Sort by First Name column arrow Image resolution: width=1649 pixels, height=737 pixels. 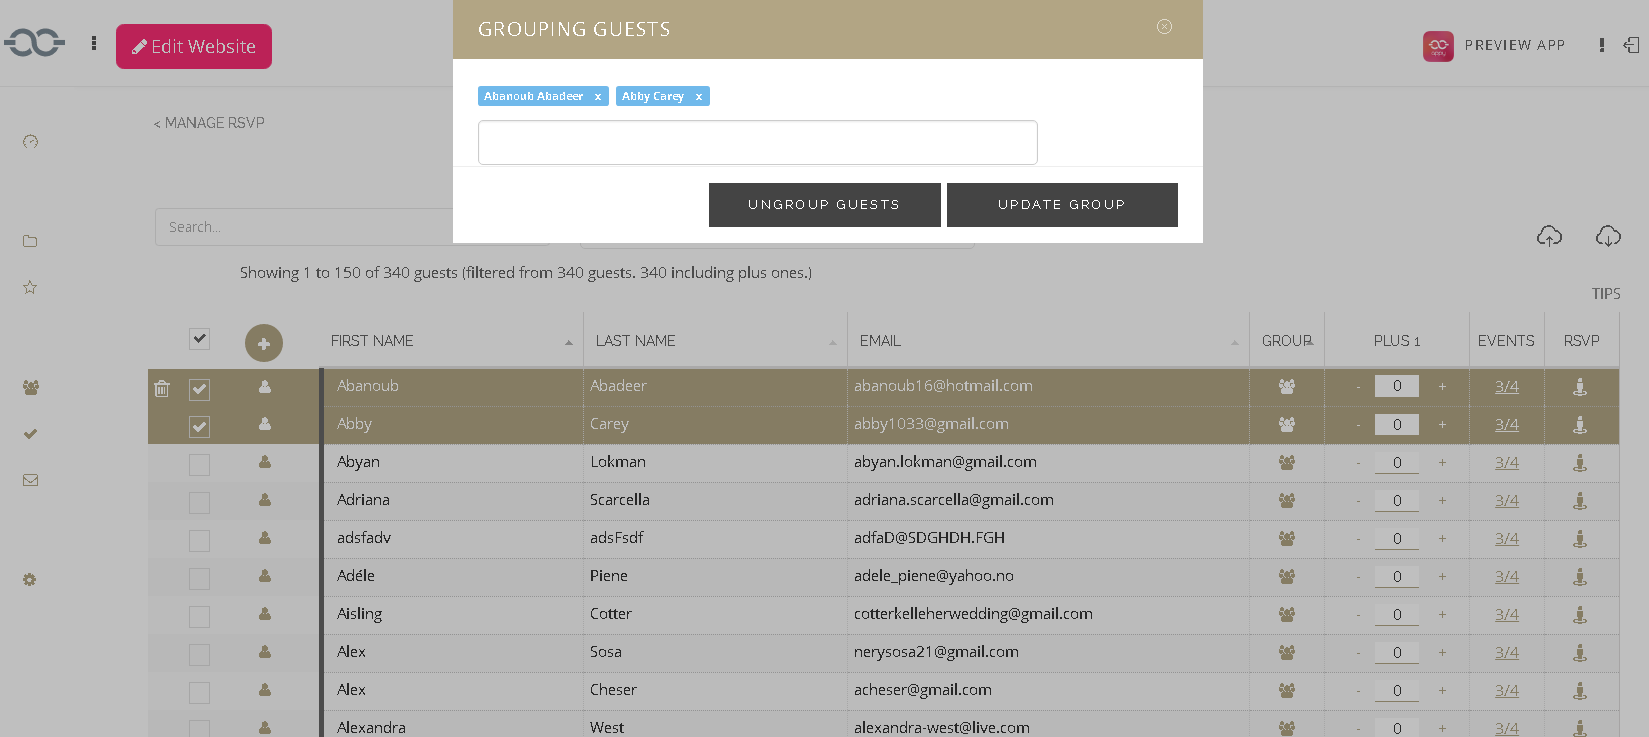pyautogui.click(x=569, y=343)
